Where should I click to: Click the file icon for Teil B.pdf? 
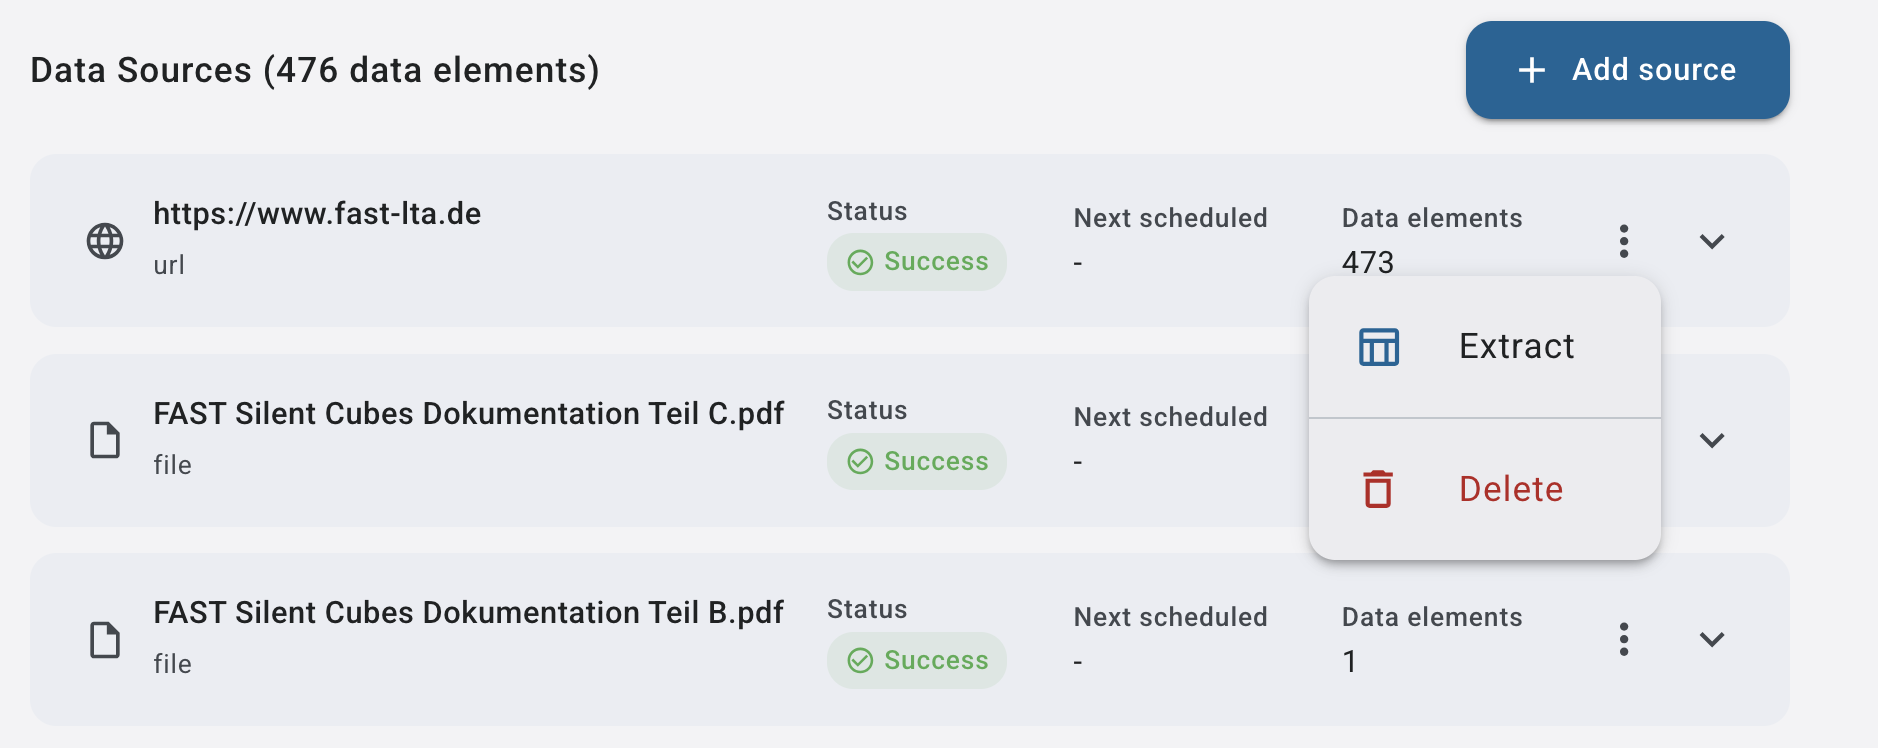pyautogui.click(x=105, y=640)
